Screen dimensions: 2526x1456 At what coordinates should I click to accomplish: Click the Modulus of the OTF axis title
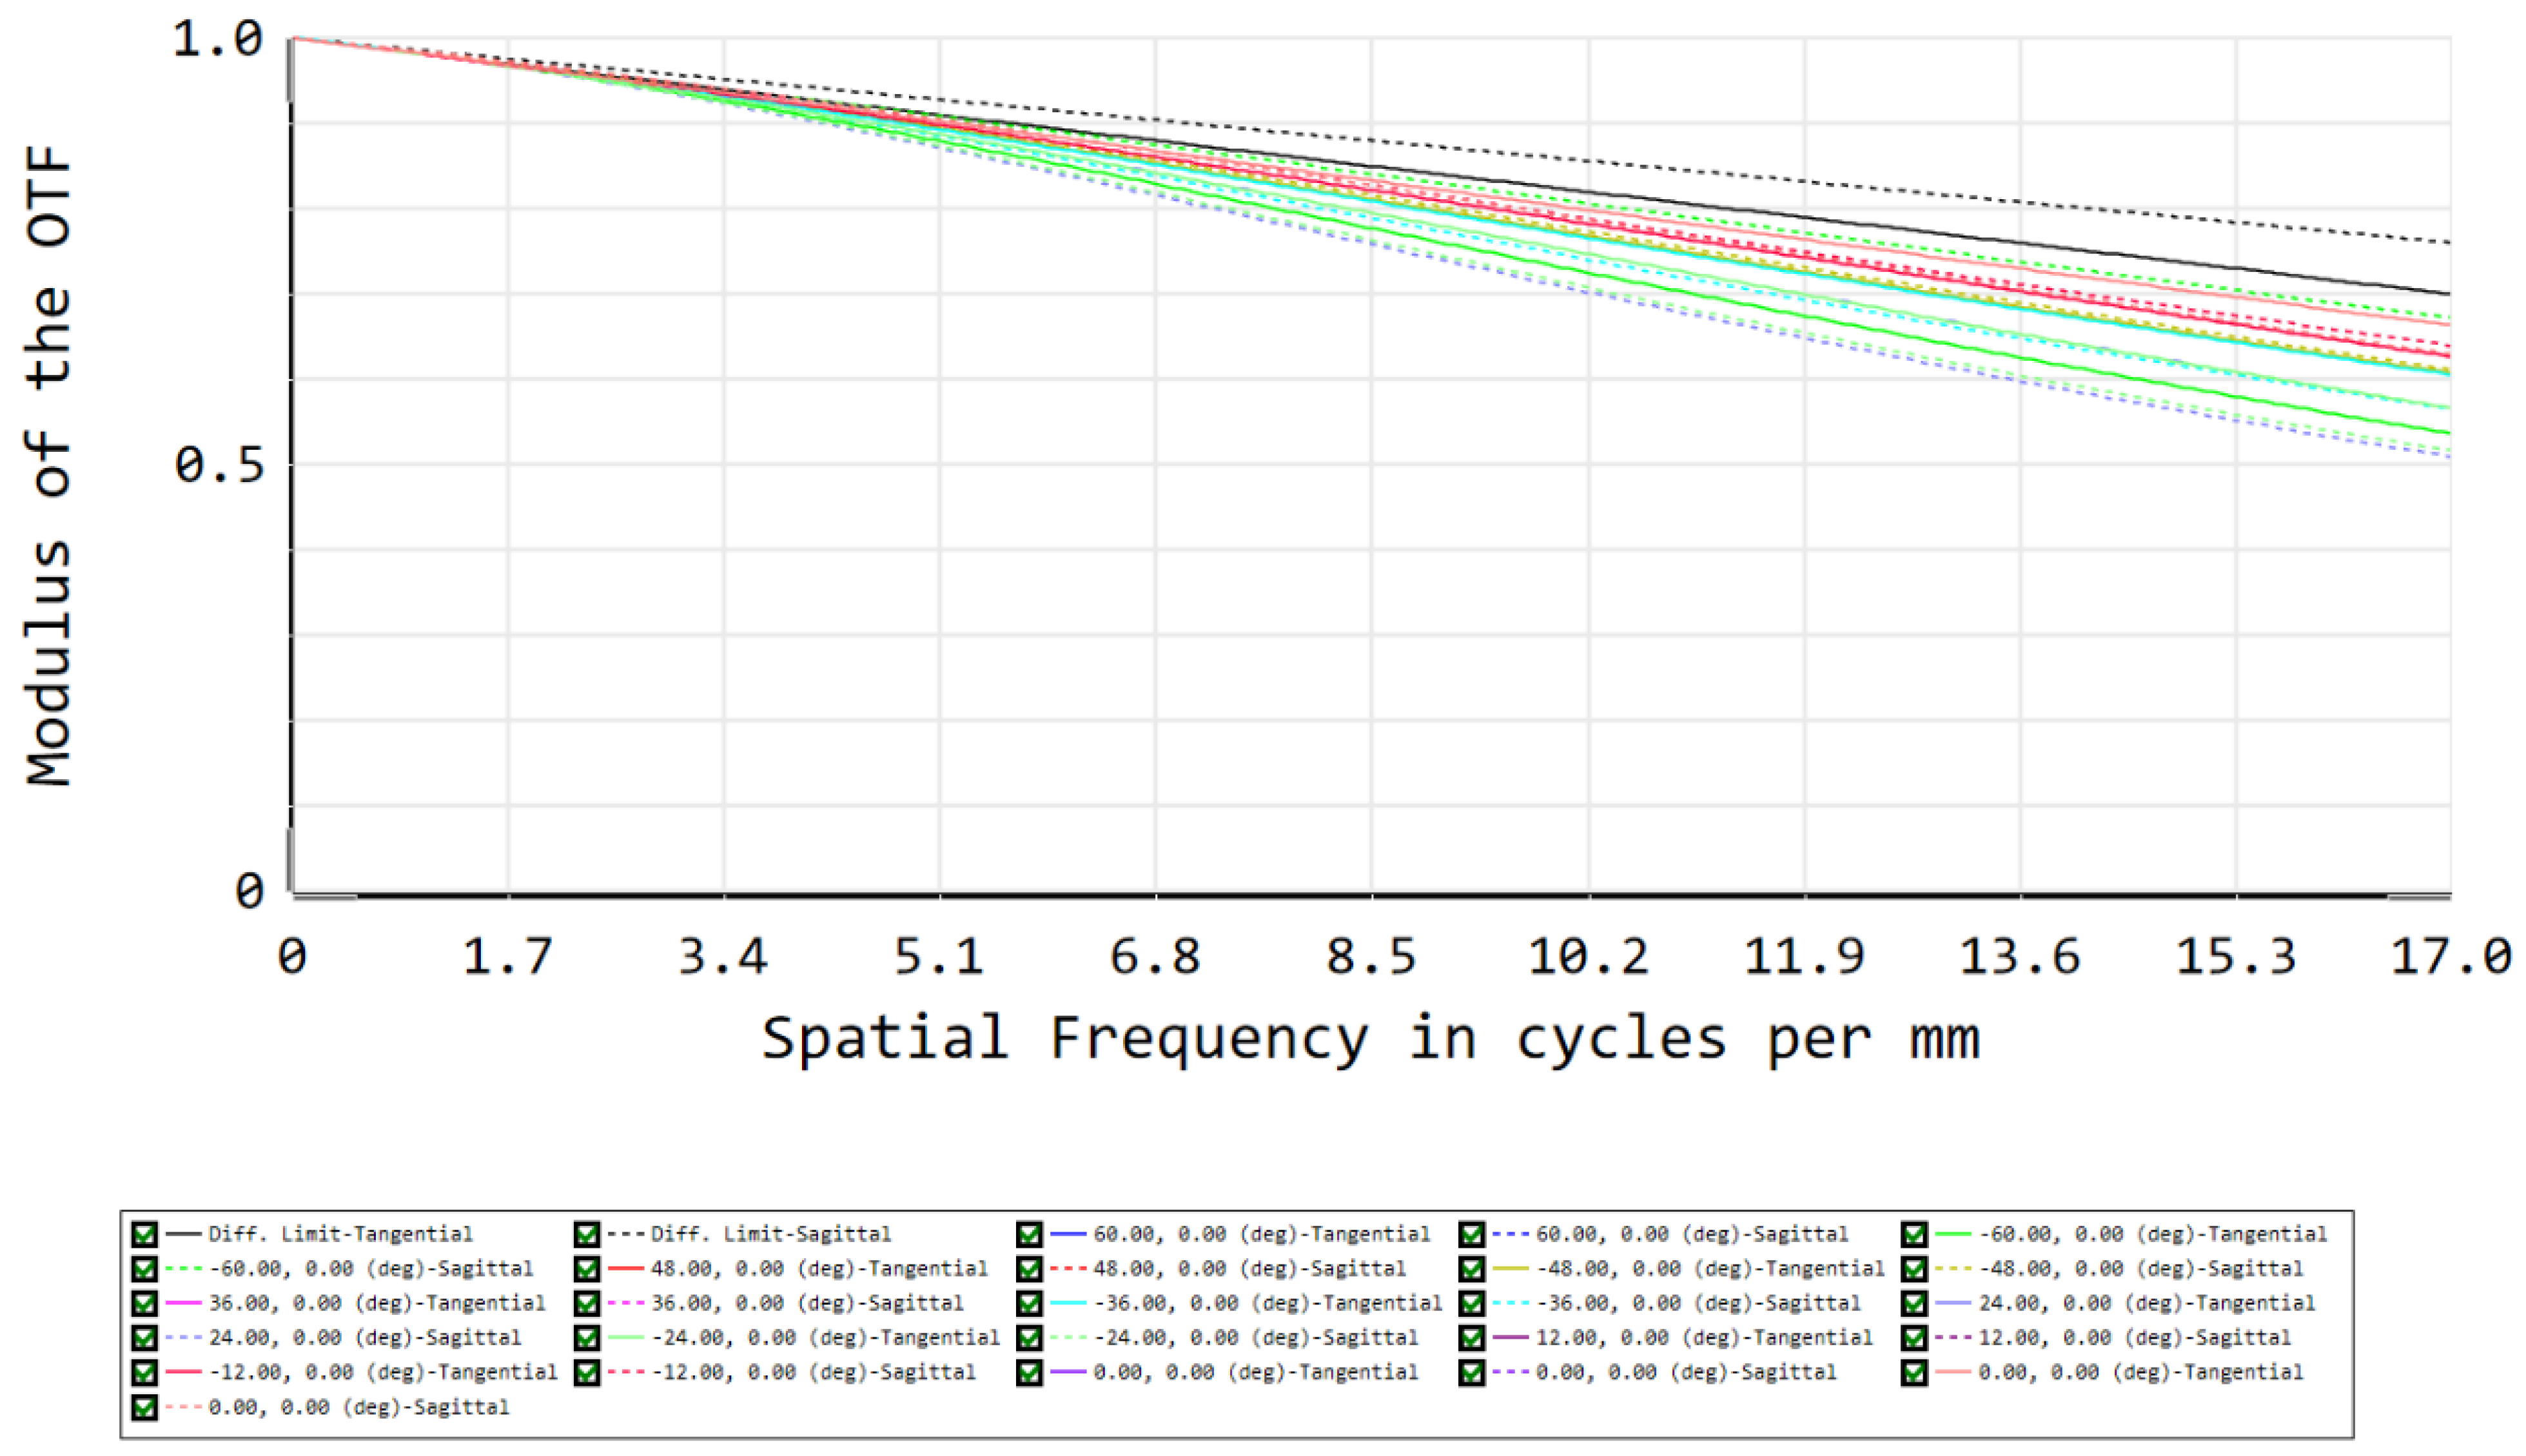(x=48, y=466)
